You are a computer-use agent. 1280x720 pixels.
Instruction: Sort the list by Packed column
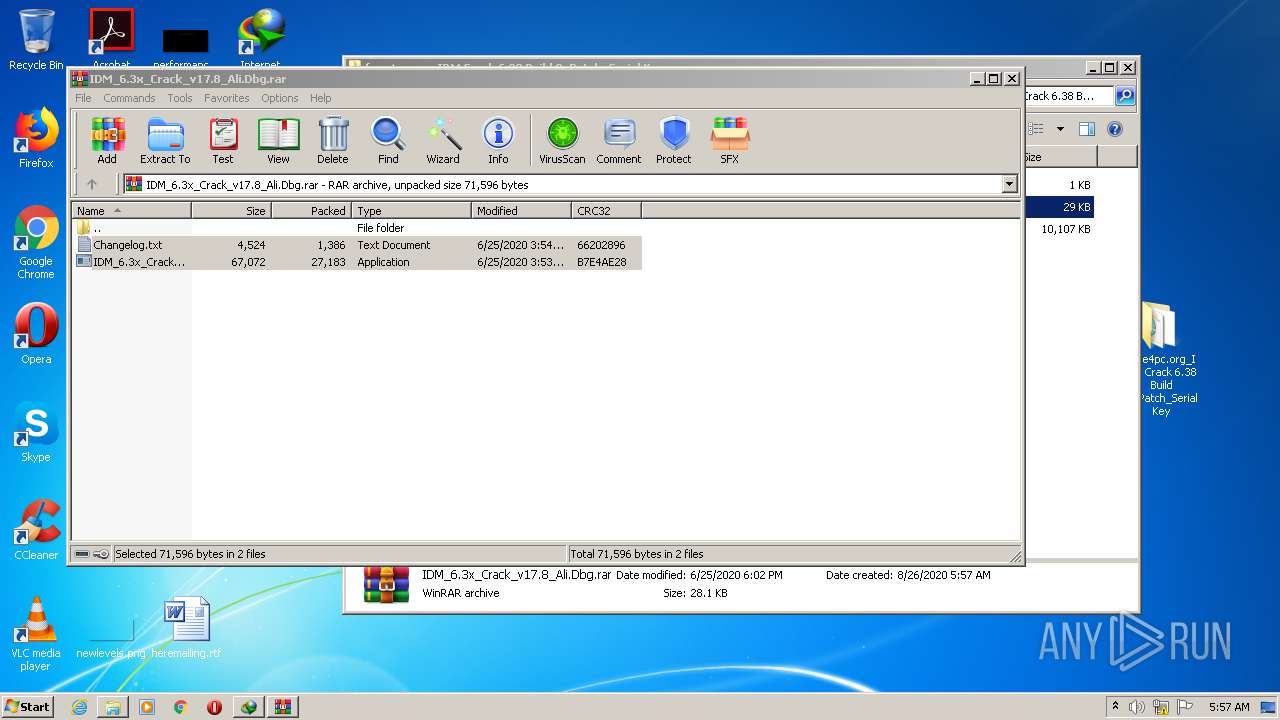[311, 211]
